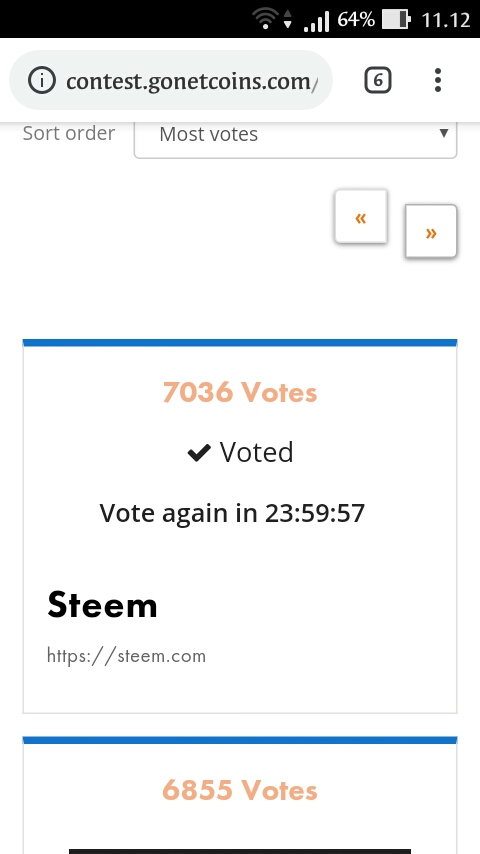Tap the 11.12 clock in status bar

point(446,20)
